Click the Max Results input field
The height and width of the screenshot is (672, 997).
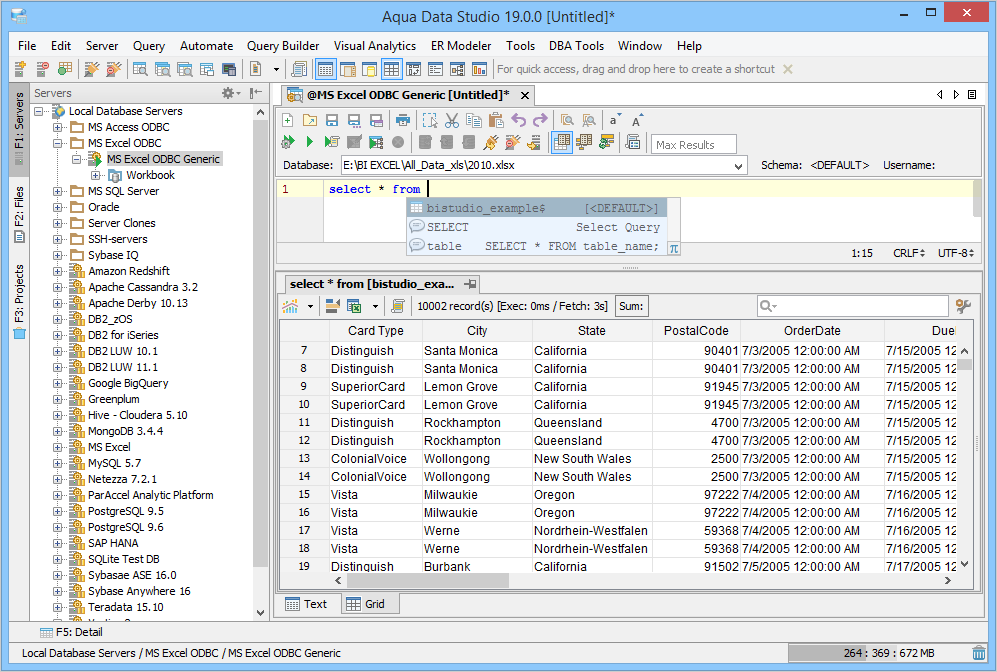693,144
